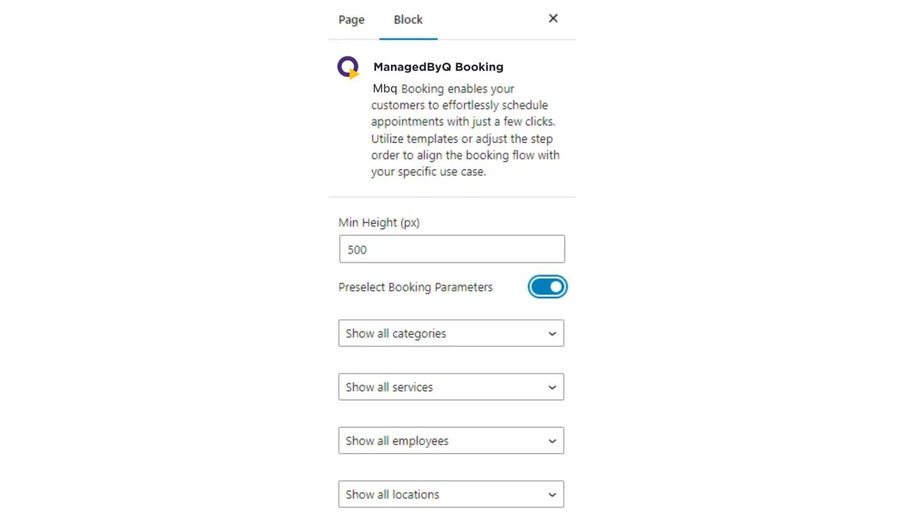Screen dimensions: 920x517
Task: Close the block settings sidebar
Action: point(553,18)
